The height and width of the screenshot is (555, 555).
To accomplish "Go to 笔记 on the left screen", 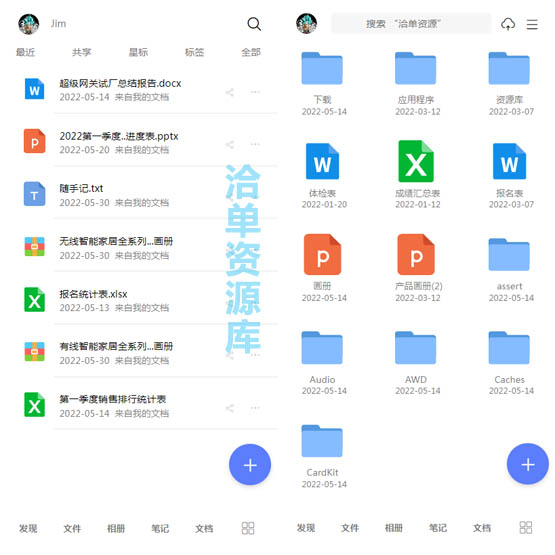I will (160, 528).
